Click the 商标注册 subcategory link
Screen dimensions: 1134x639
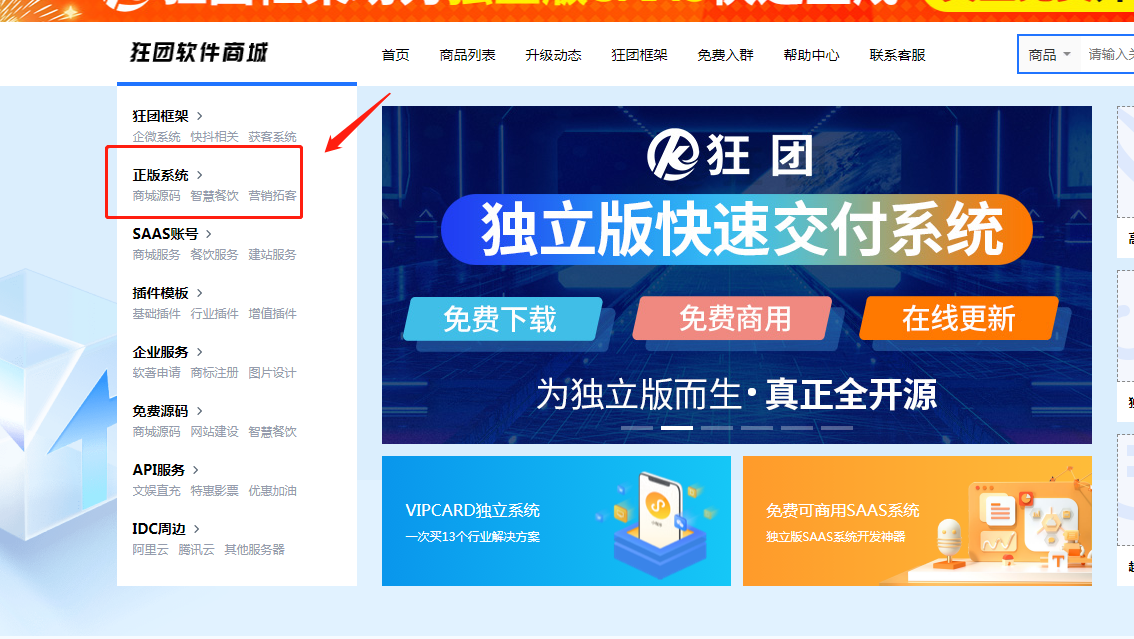click(214, 373)
